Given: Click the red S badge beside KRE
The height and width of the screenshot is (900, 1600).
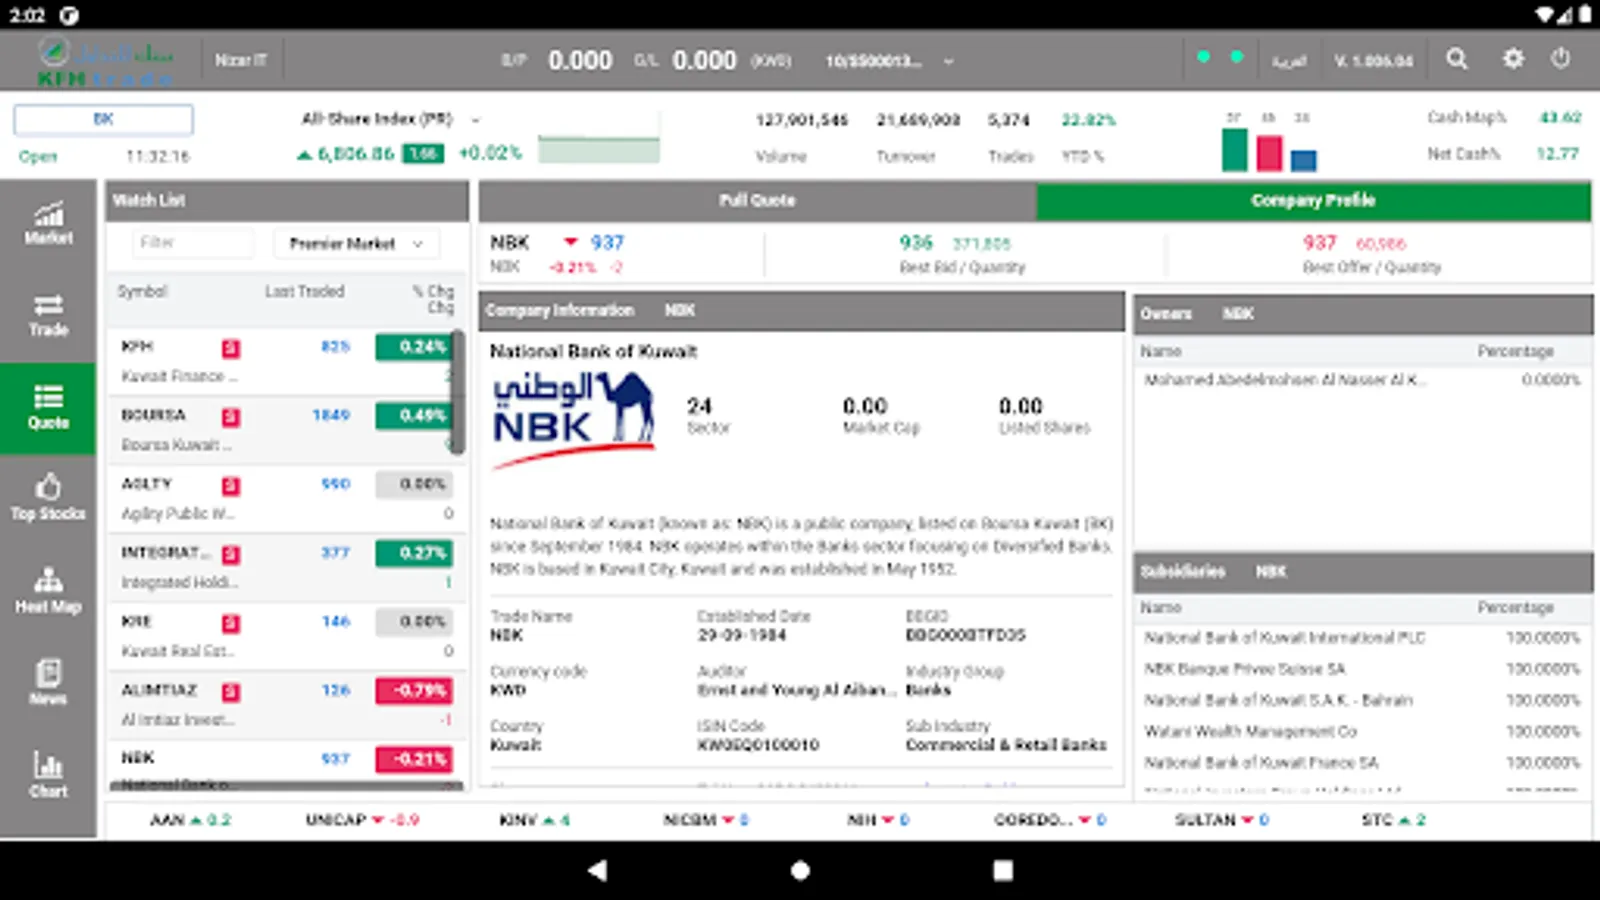Looking at the screenshot, I should click(x=231, y=623).
